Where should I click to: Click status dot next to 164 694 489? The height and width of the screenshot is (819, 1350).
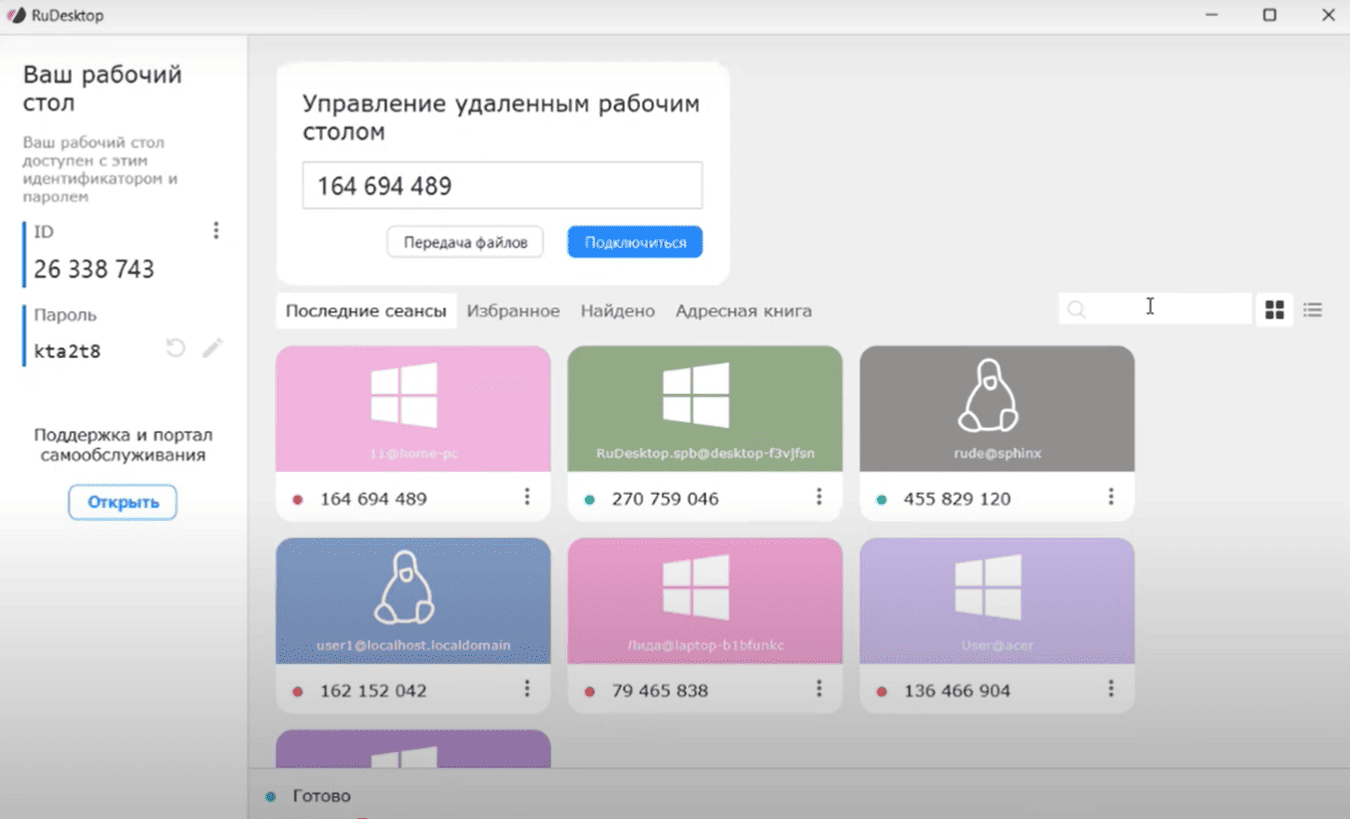point(298,499)
